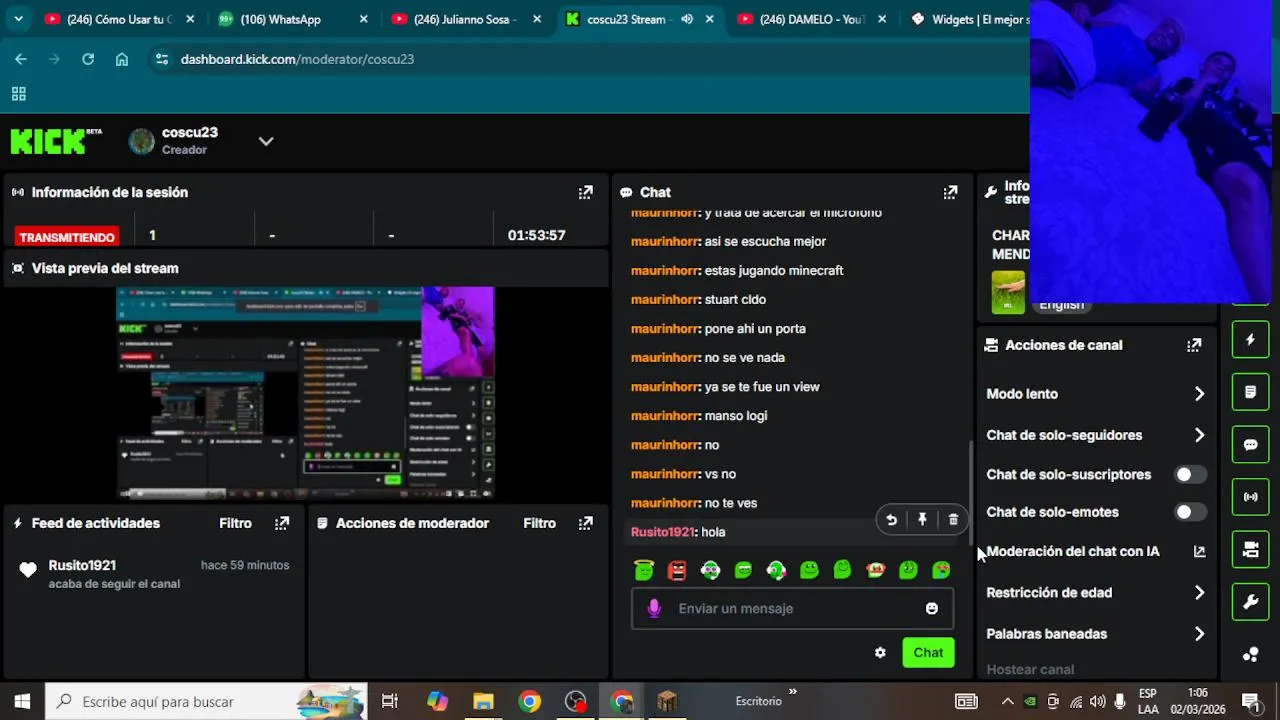Expand Palabras baneadas options

pos(1199,634)
